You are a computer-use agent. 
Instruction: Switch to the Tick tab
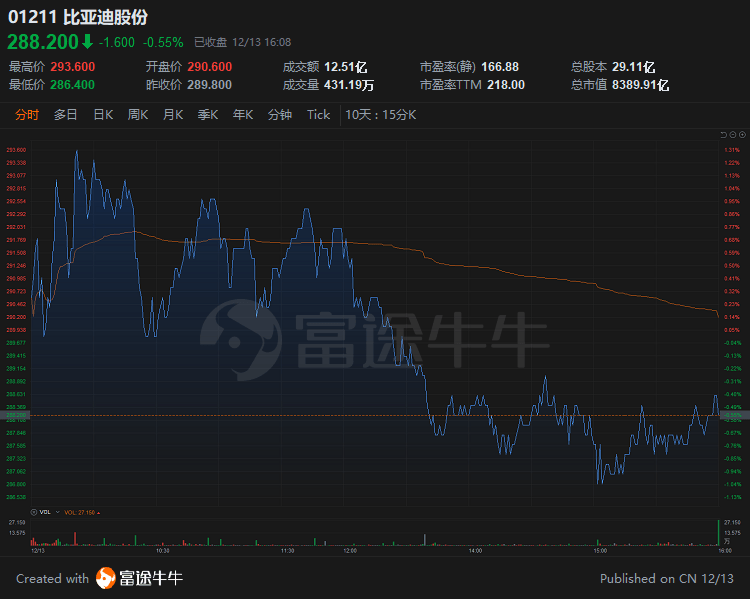pos(319,115)
